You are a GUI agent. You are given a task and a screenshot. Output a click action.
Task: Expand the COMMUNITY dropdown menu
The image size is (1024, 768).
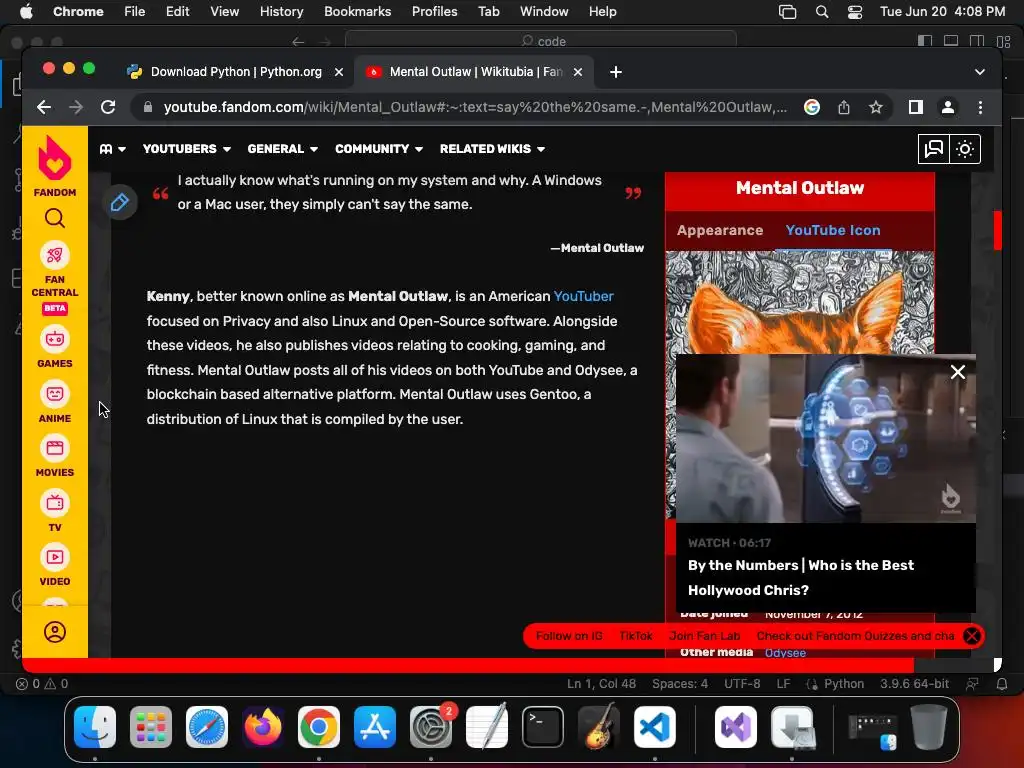pos(379,149)
